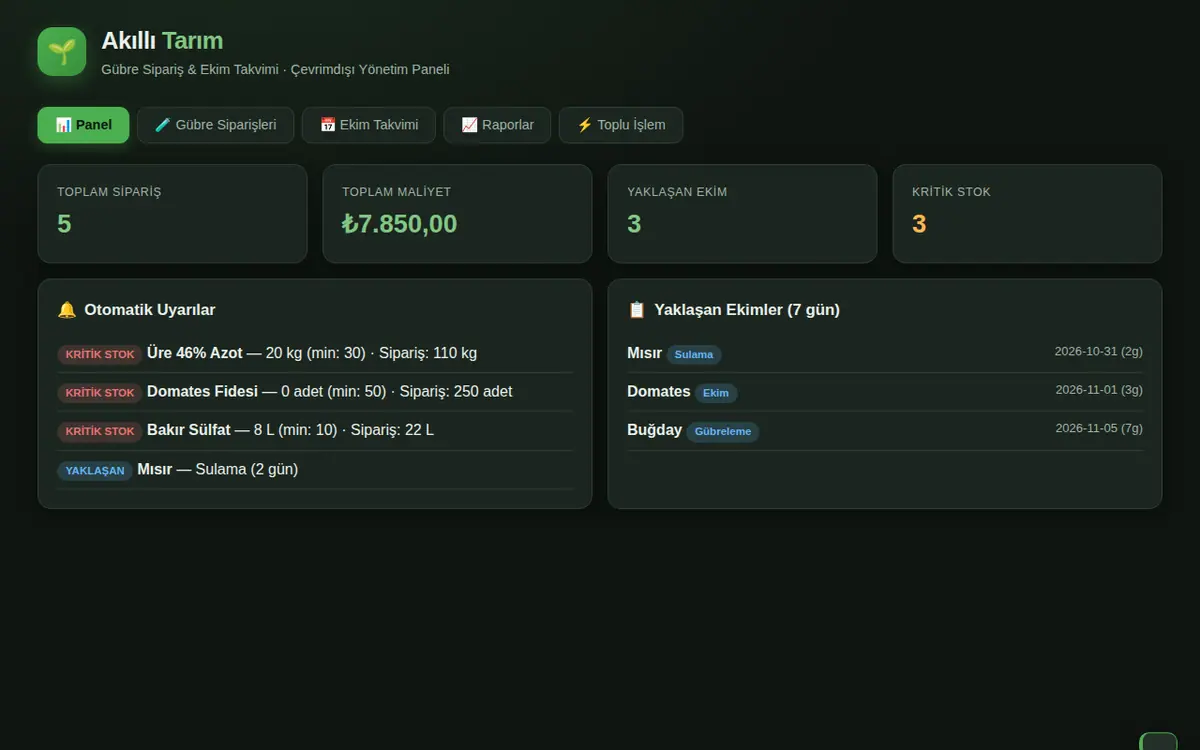Viewport: 1200px width, 750px height.
Task: Click the green seedling app logo
Action: pyautogui.click(x=62, y=51)
